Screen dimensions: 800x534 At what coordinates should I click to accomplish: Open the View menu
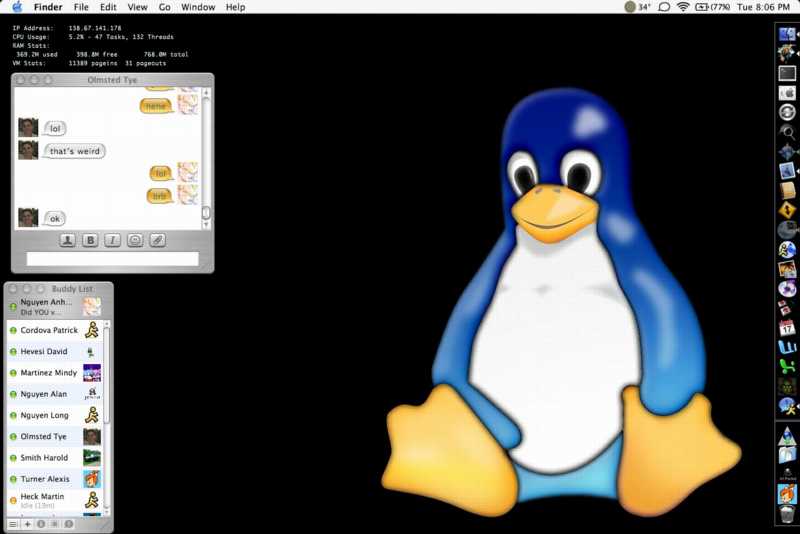tap(137, 7)
